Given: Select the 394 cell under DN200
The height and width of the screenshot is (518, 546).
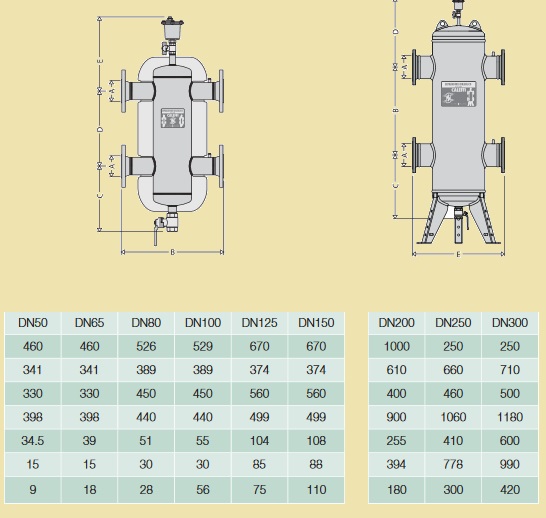Looking at the screenshot, I should coord(397,464).
